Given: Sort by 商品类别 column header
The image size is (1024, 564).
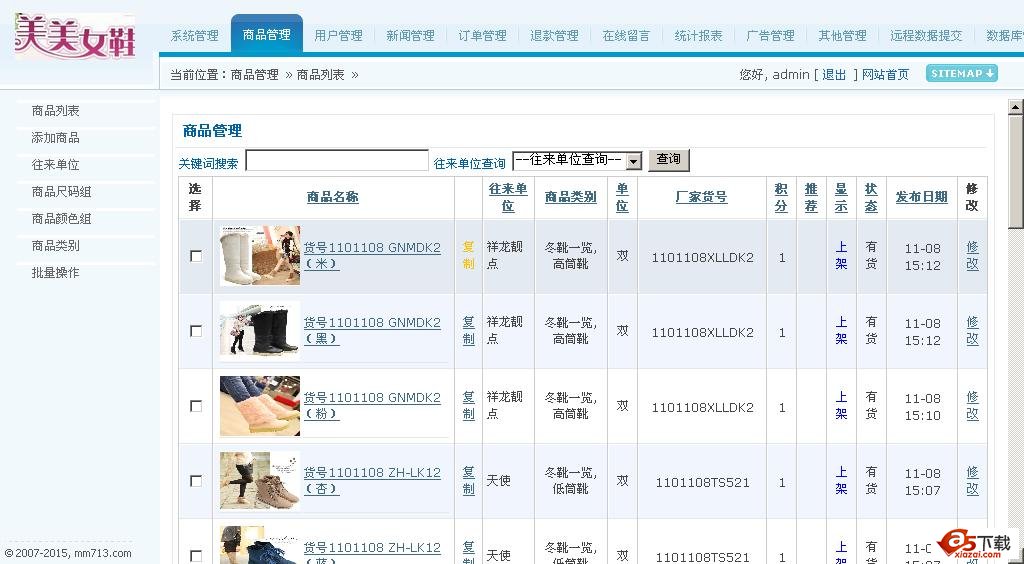Looking at the screenshot, I should point(571,197).
